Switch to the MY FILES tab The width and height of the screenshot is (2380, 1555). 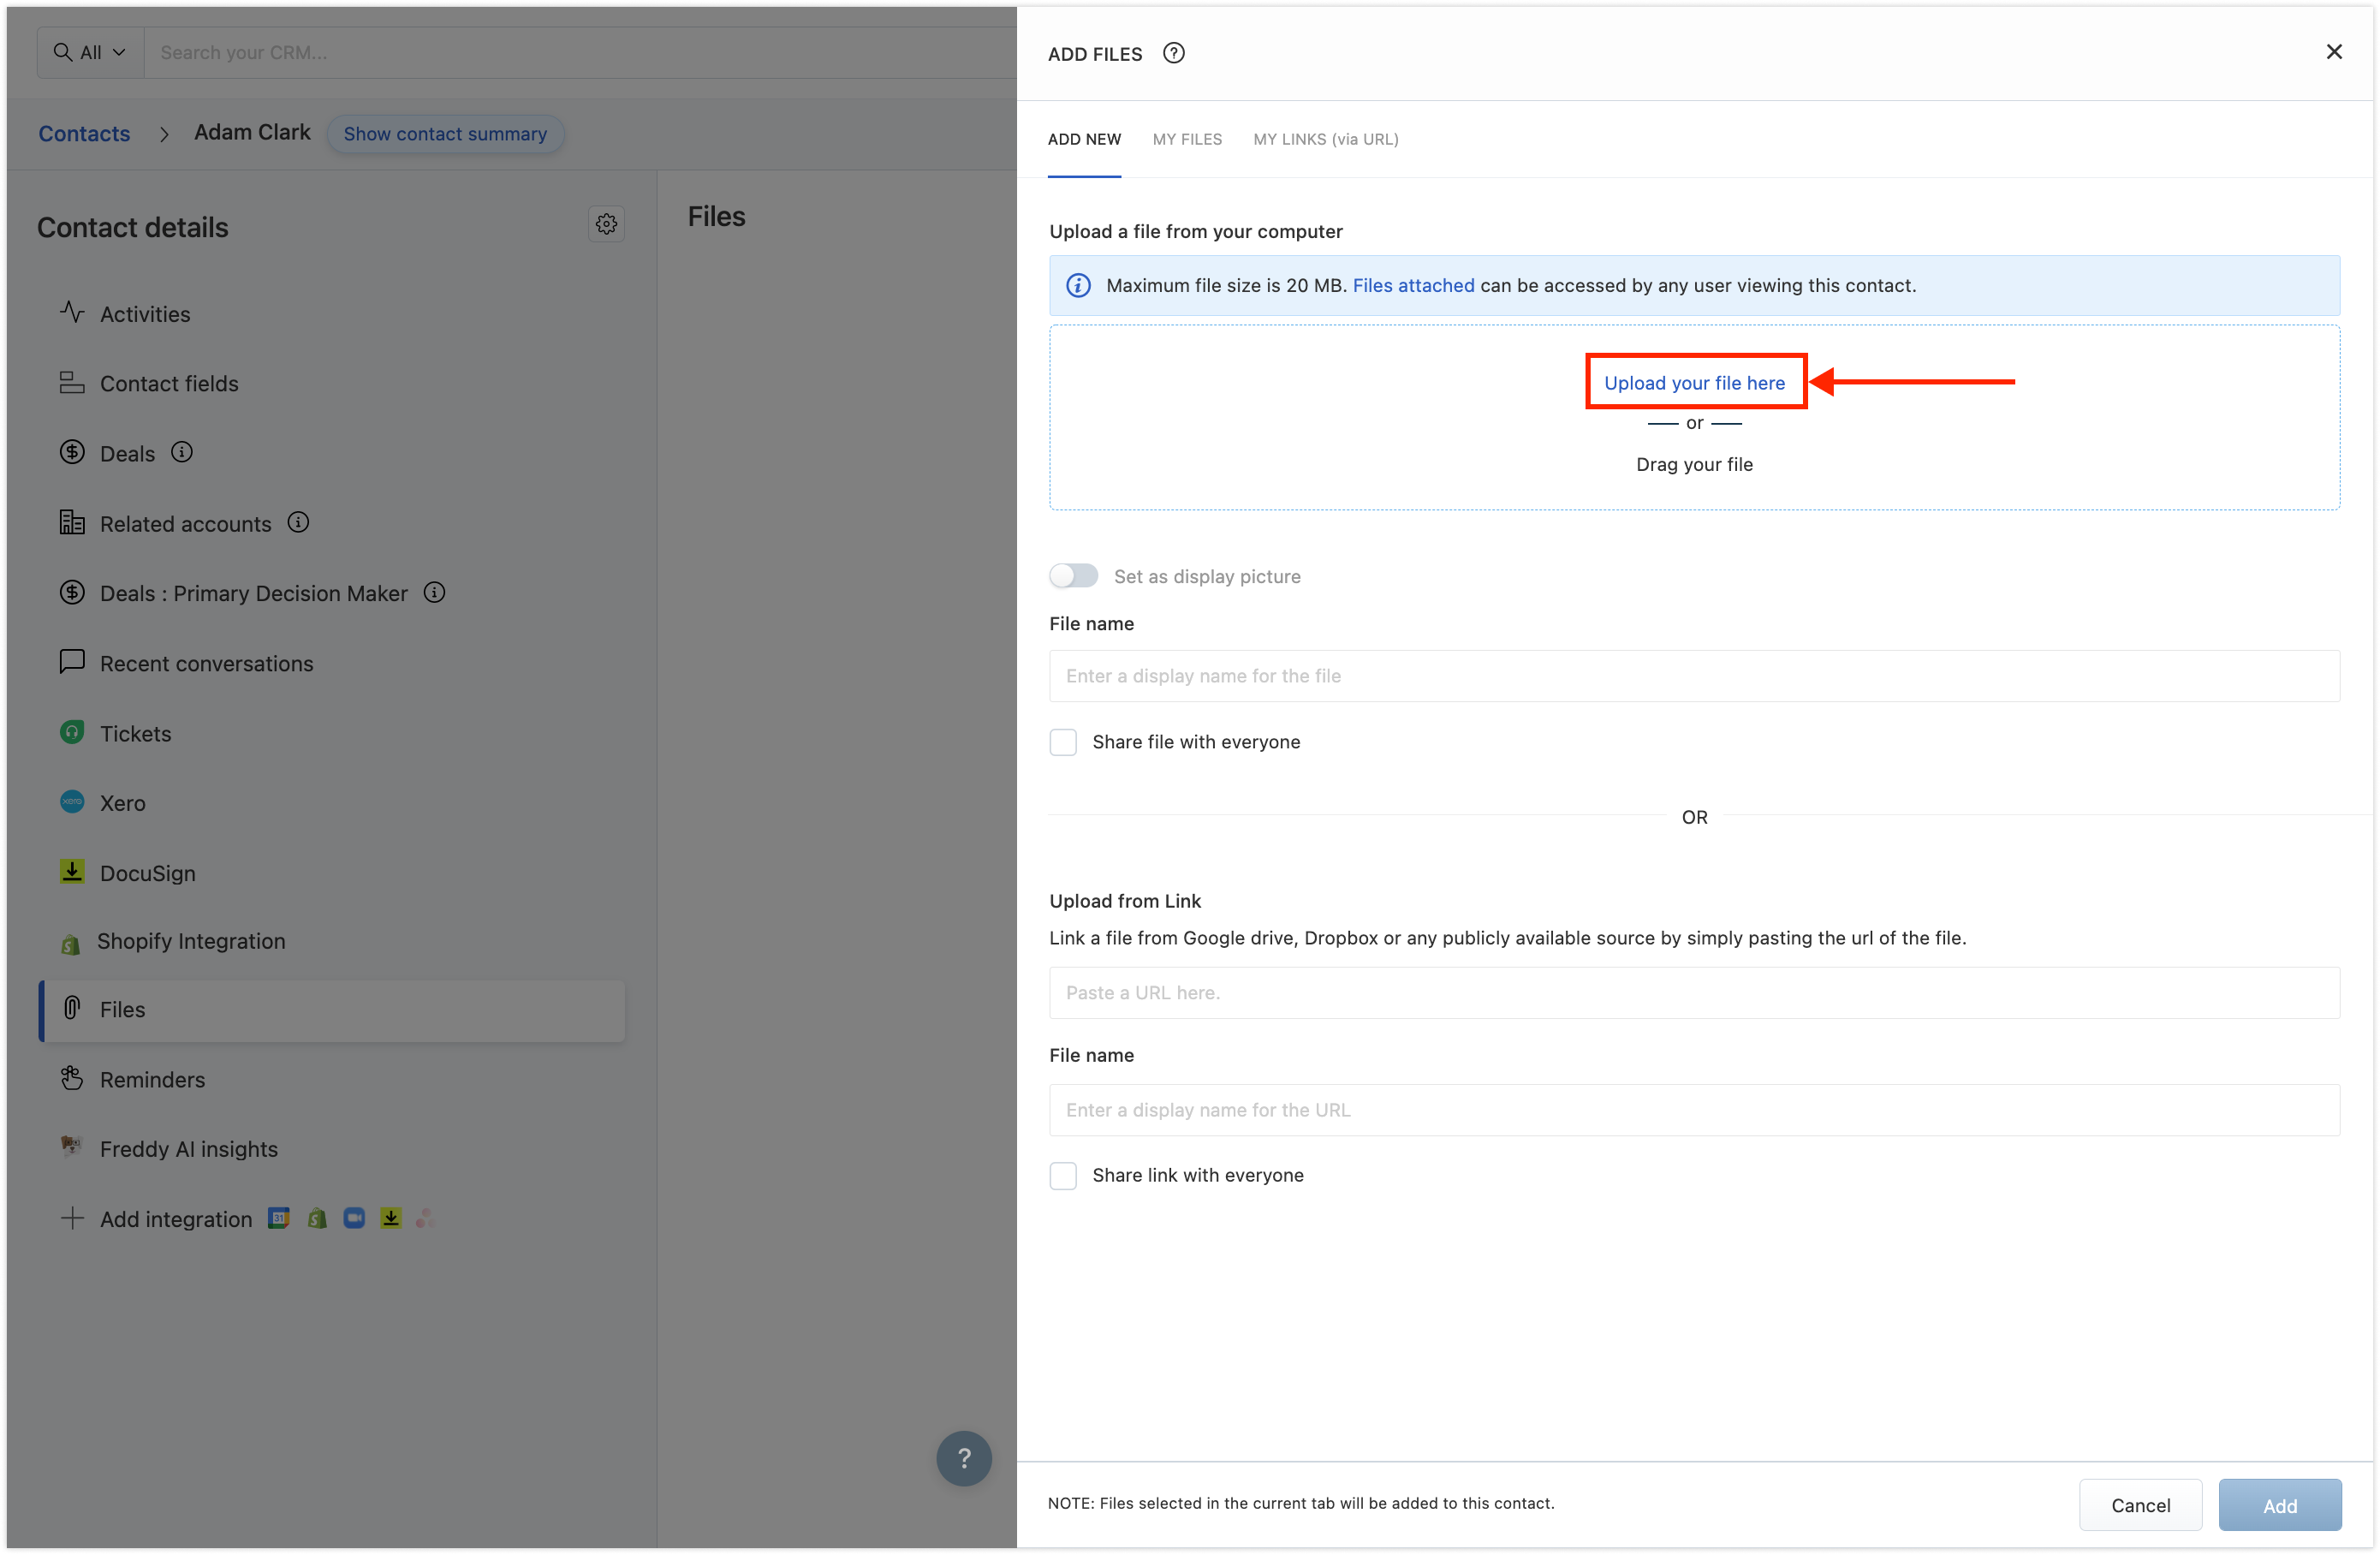click(x=1187, y=139)
